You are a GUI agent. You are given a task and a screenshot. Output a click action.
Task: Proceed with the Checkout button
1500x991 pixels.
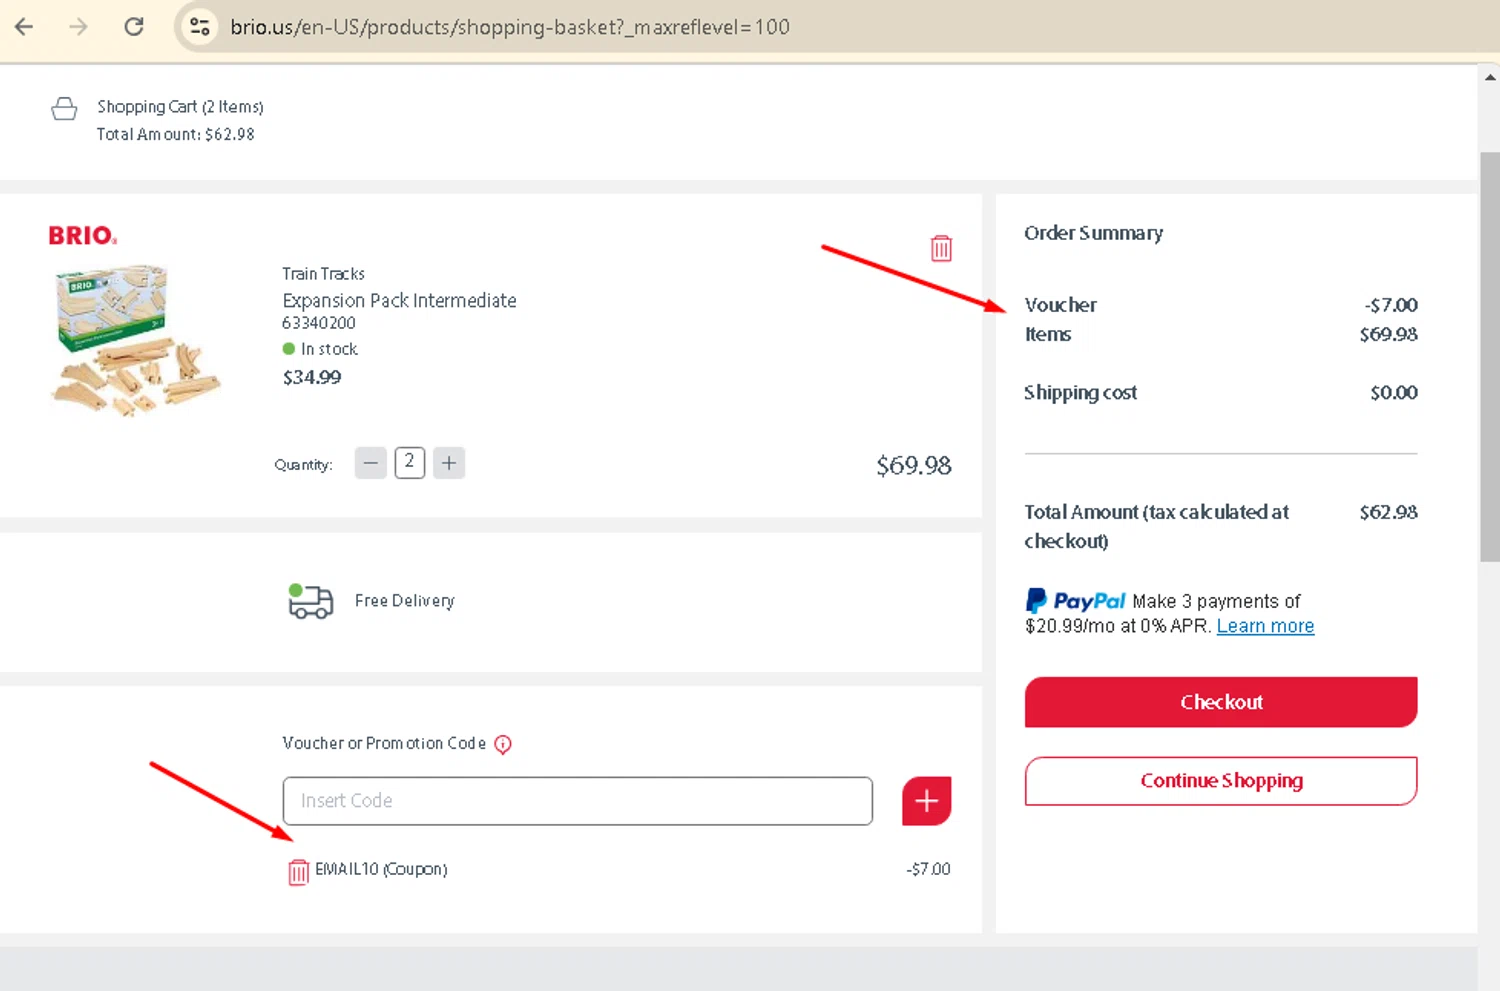tap(1221, 702)
